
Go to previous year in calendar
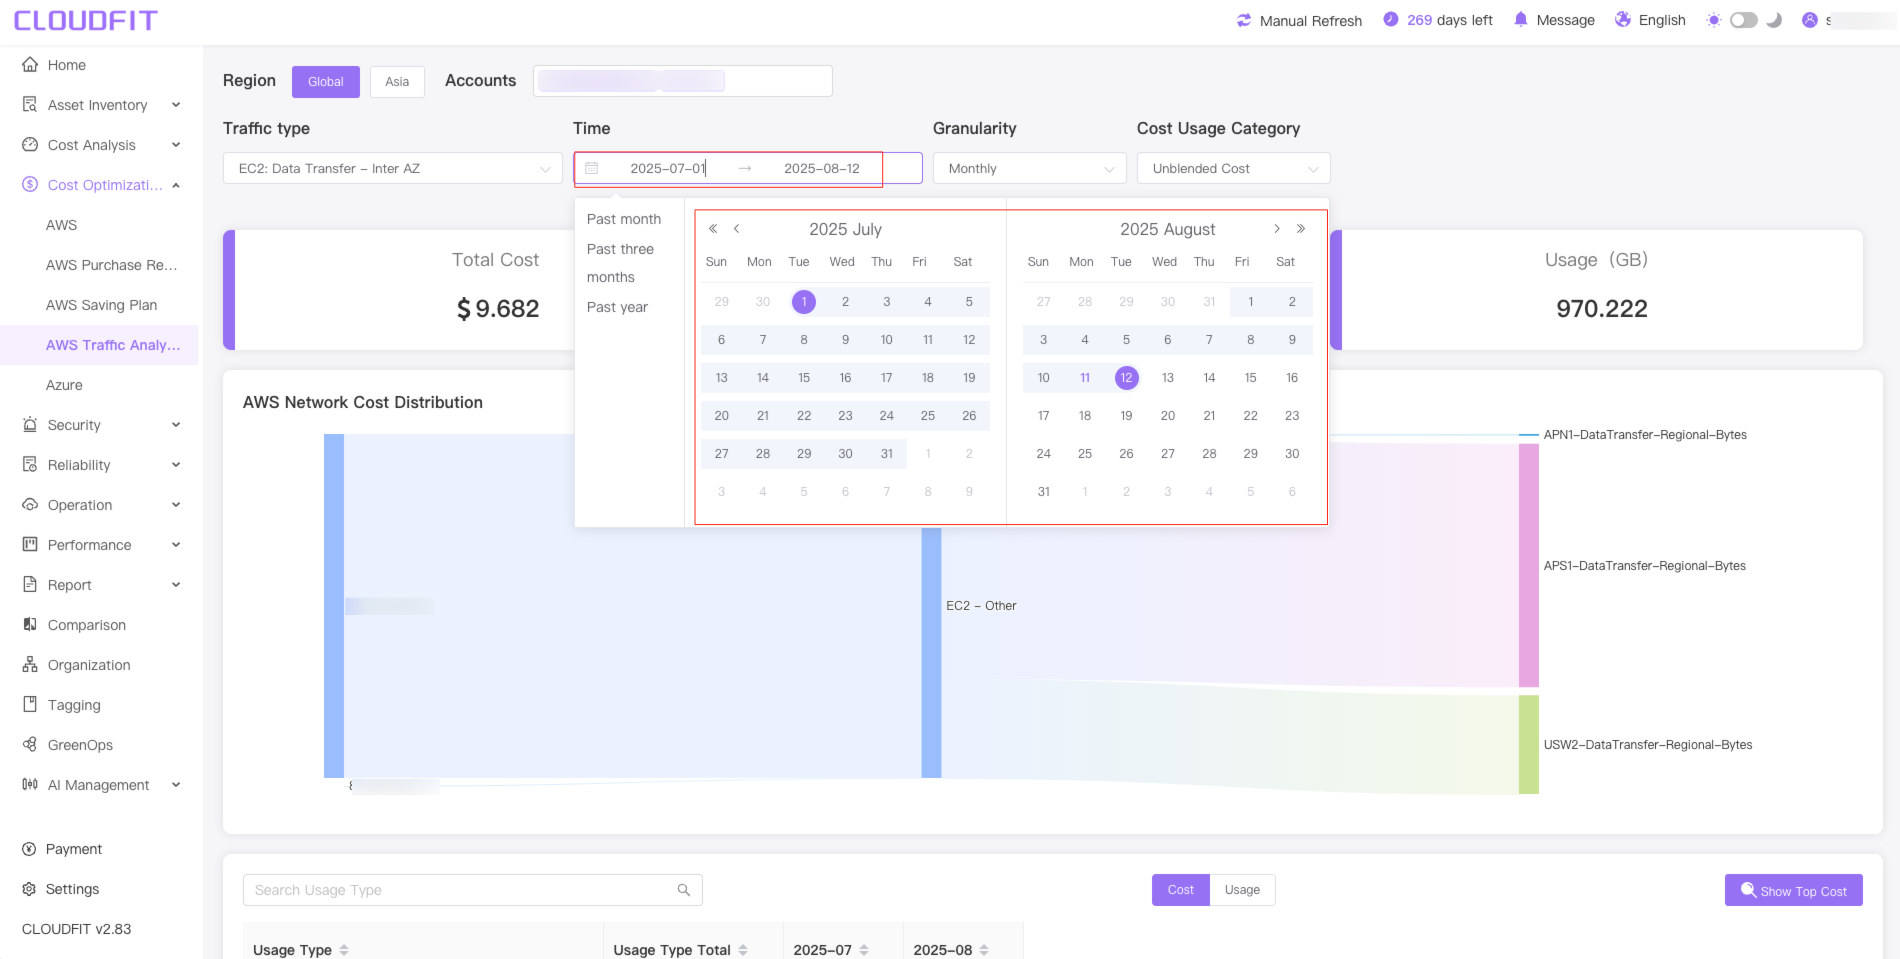click(x=713, y=229)
